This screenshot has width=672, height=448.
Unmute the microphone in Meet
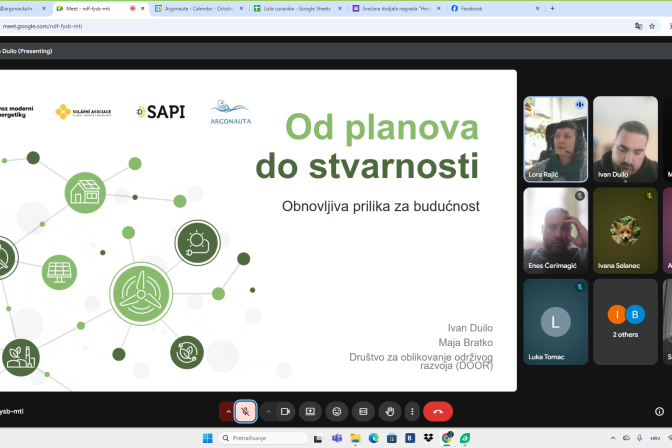246,411
